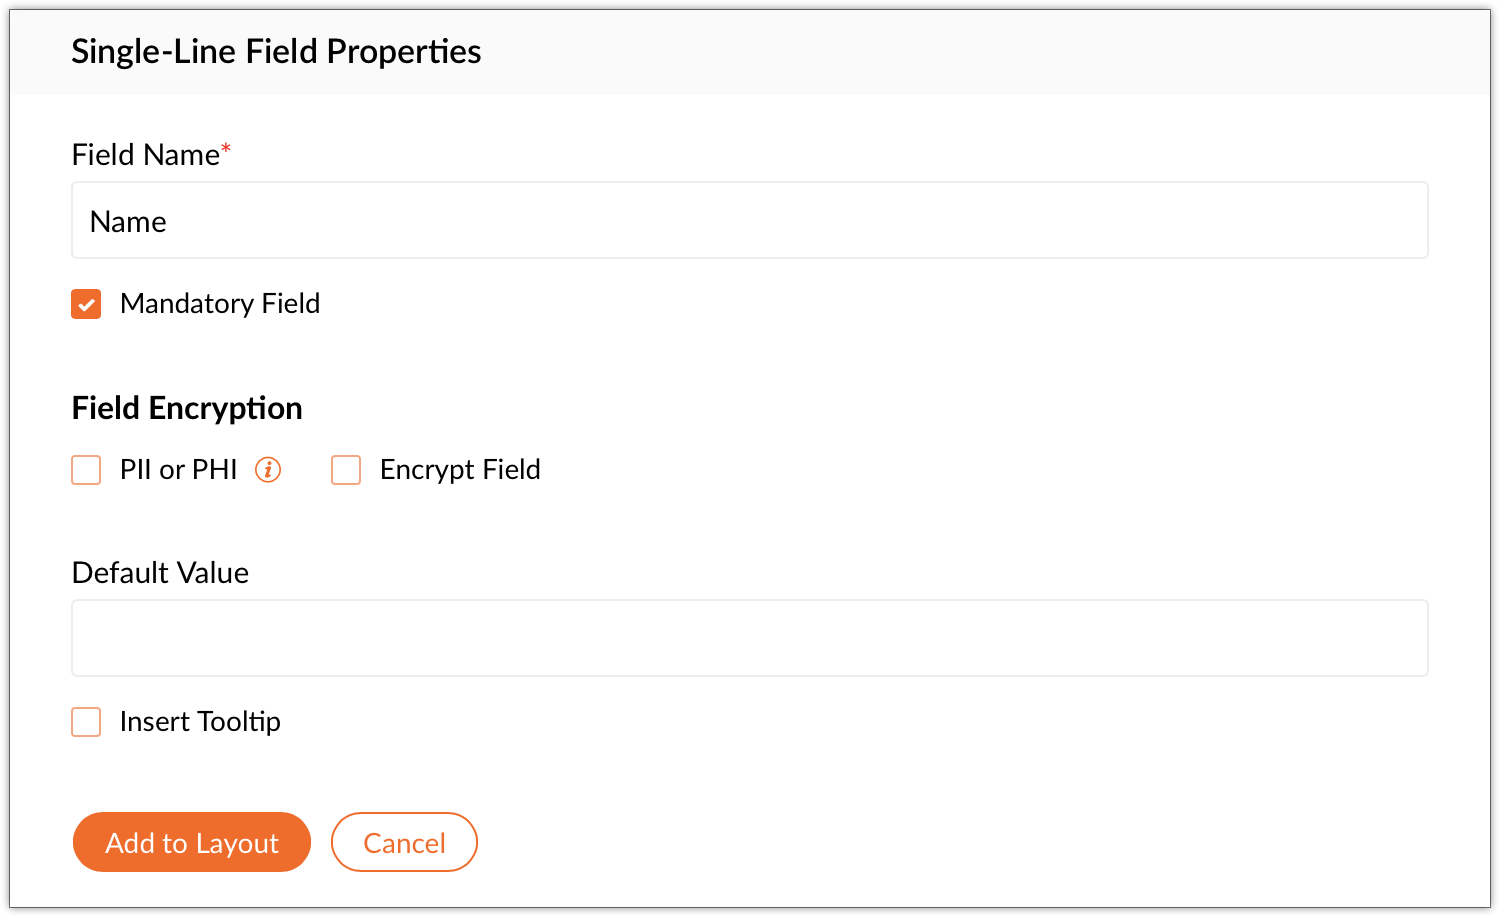Click the Default Value label
The height and width of the screenshot is (917, 1500).
(160, 573)
